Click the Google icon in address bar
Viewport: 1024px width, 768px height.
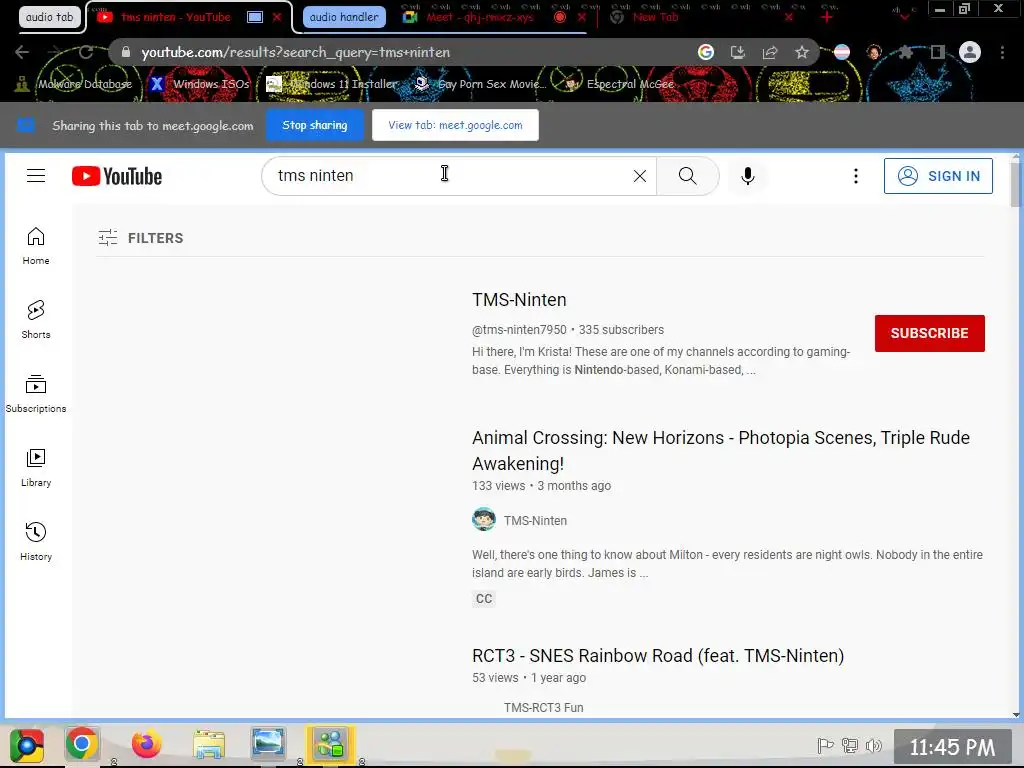(x=705, y=52)
